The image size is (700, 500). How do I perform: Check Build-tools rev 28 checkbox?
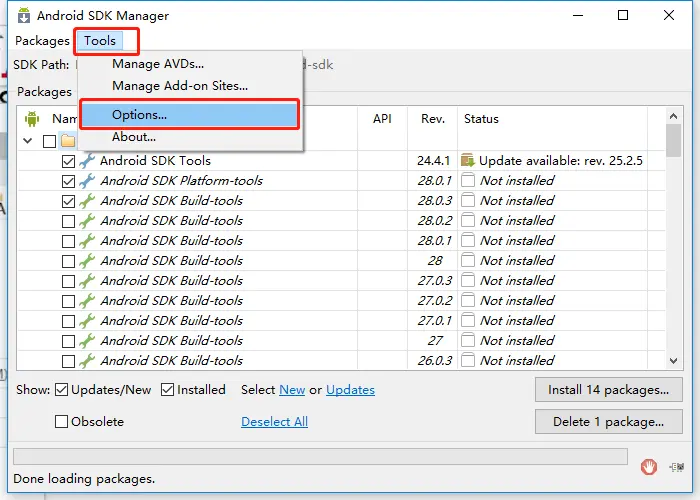pyautogui.click(x=68, y=261)
